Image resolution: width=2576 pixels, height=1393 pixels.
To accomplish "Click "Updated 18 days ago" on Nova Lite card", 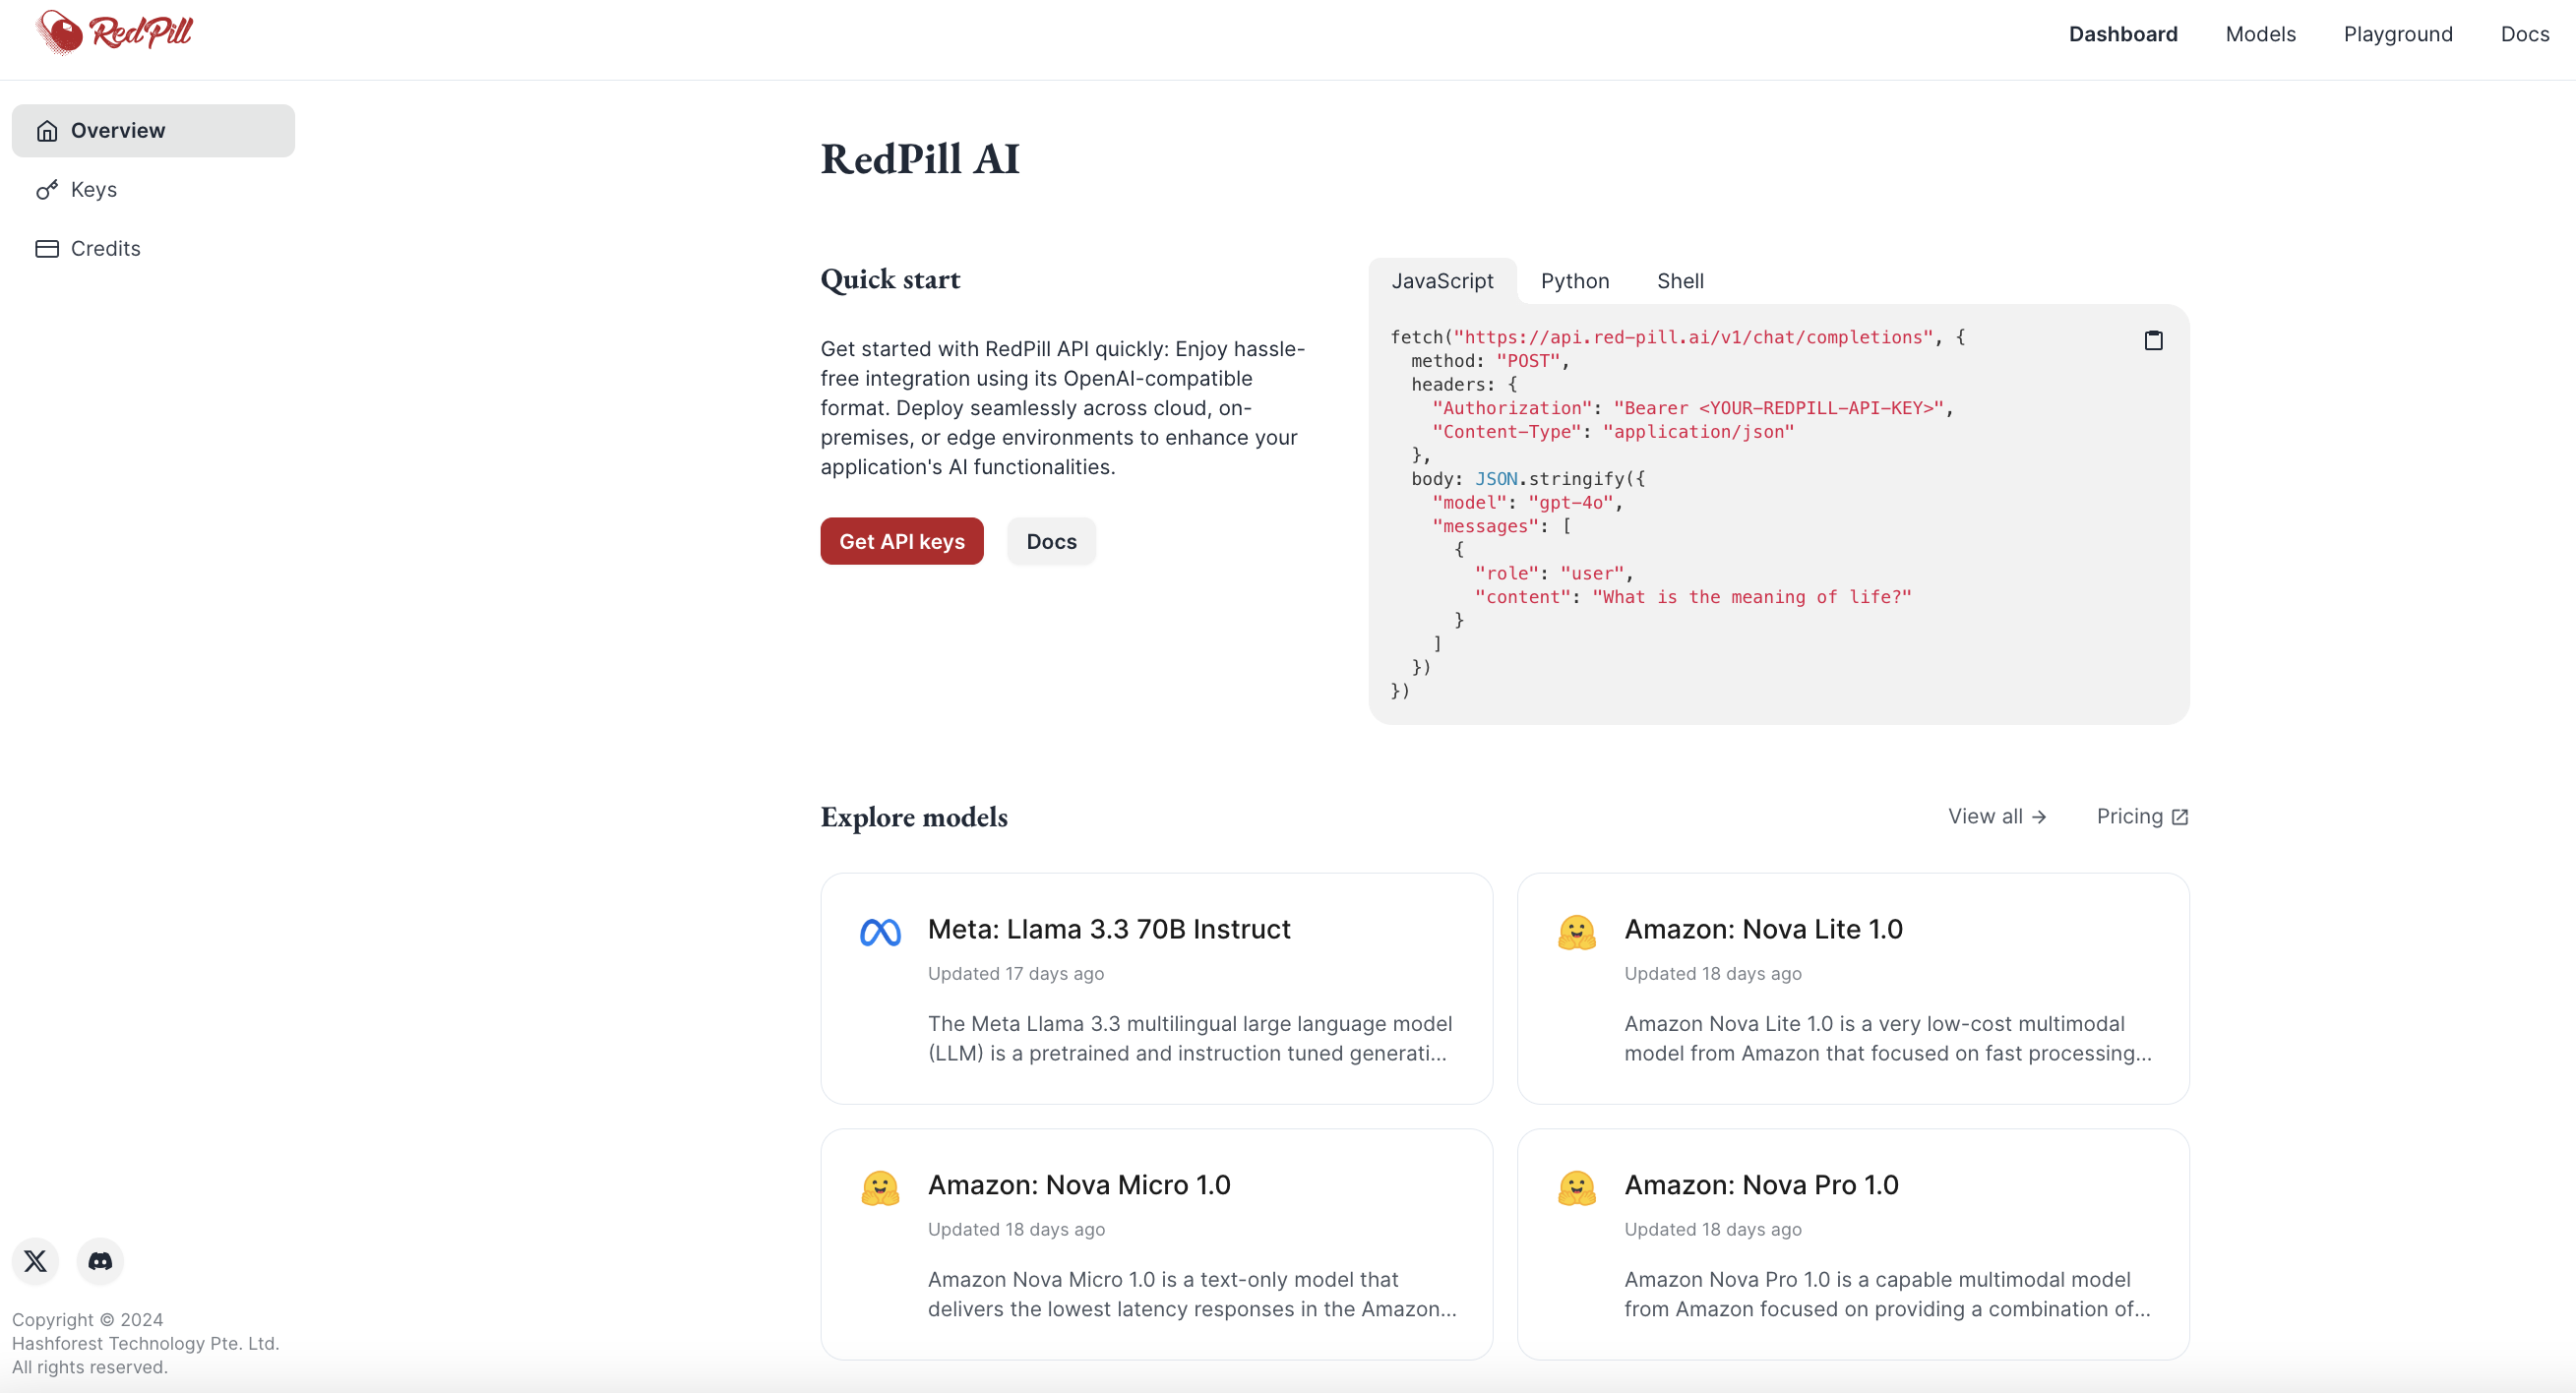I will (1712, 974).
